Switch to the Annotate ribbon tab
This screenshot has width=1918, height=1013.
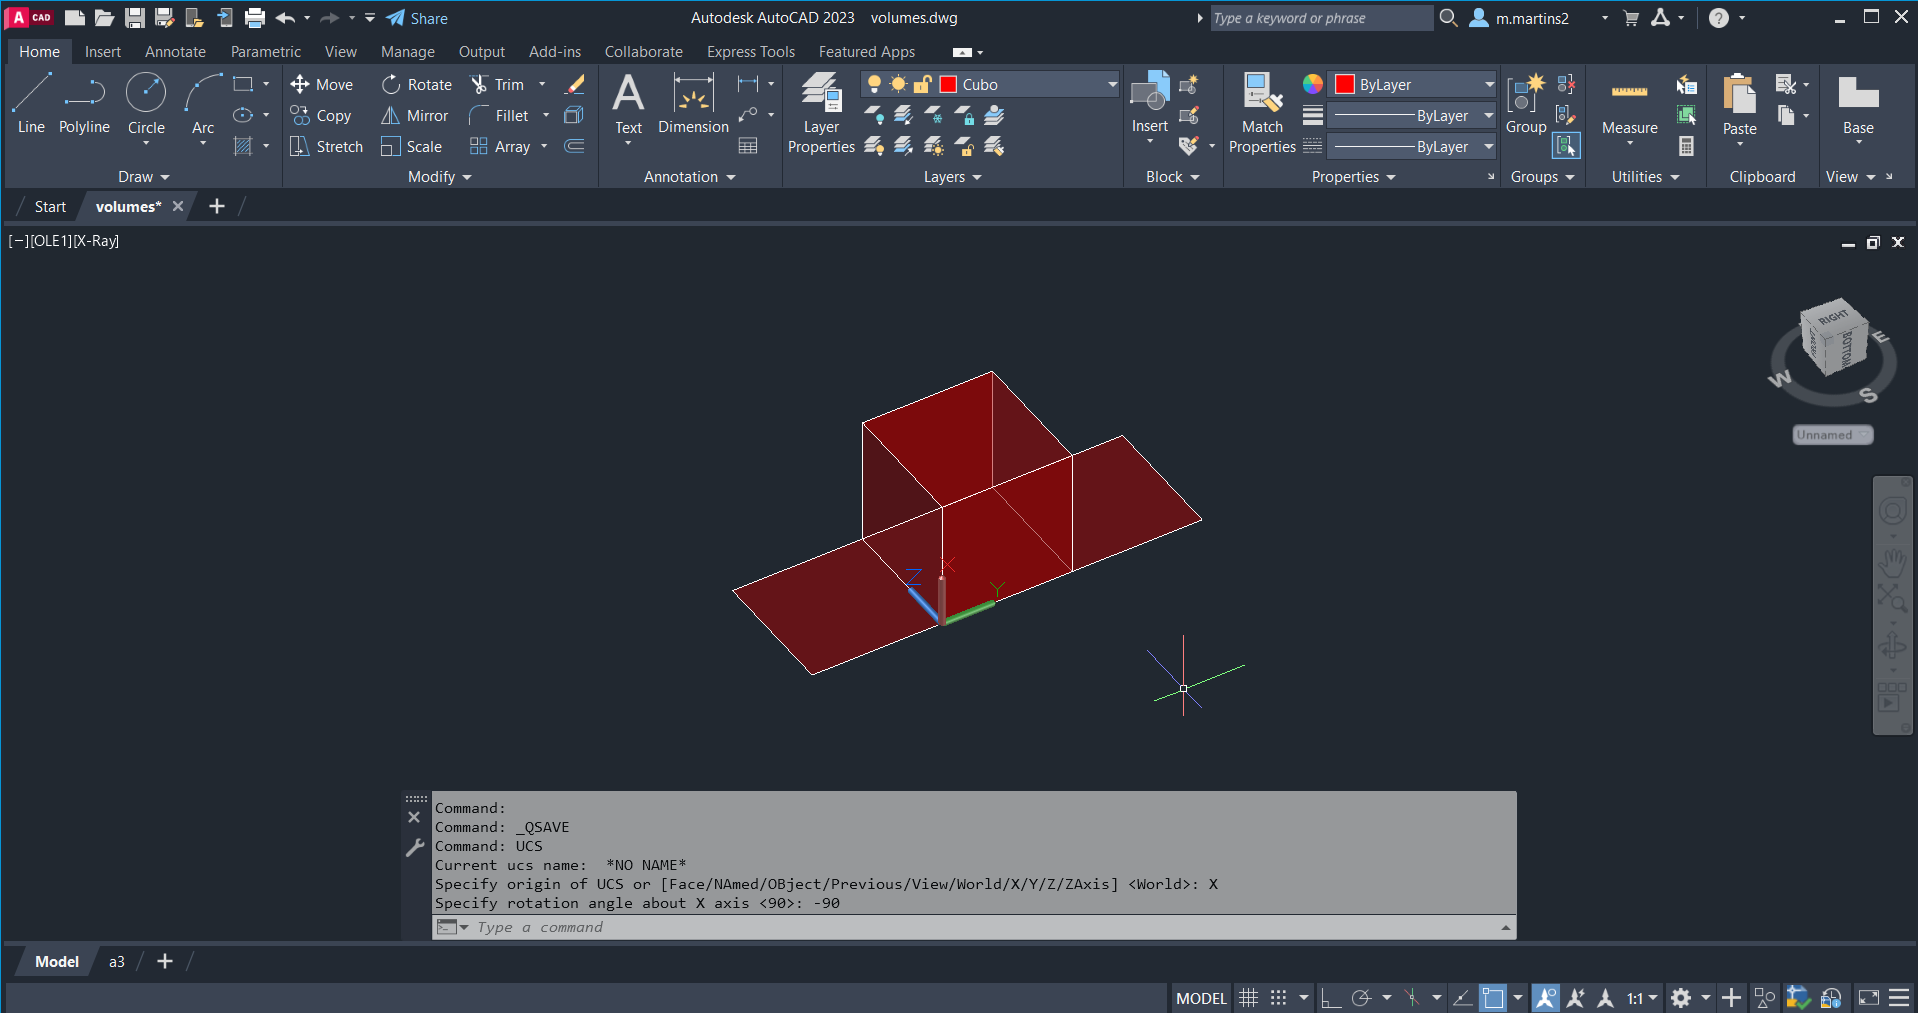tap(175, 52)
